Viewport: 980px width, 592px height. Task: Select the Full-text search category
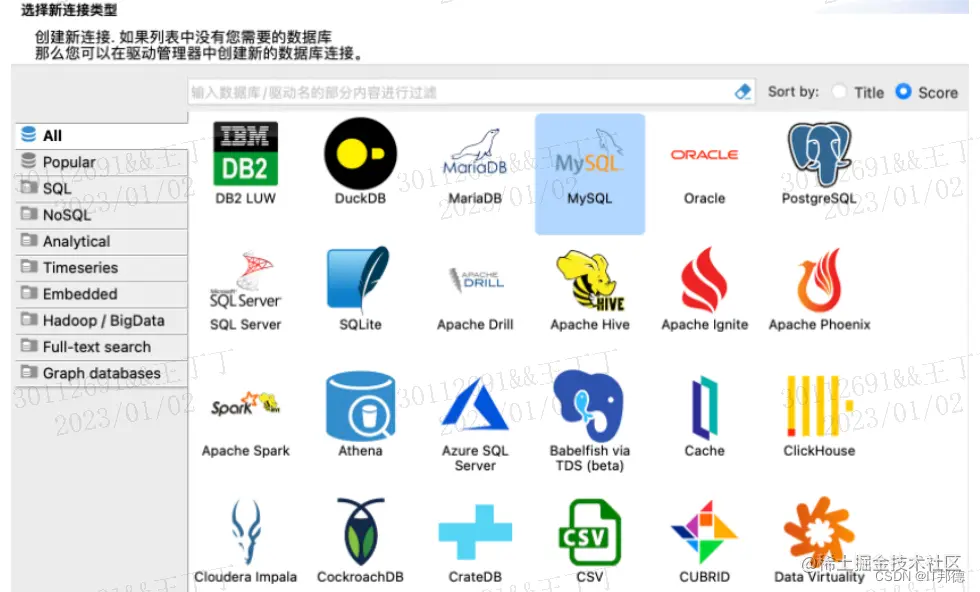click(101, 346)
